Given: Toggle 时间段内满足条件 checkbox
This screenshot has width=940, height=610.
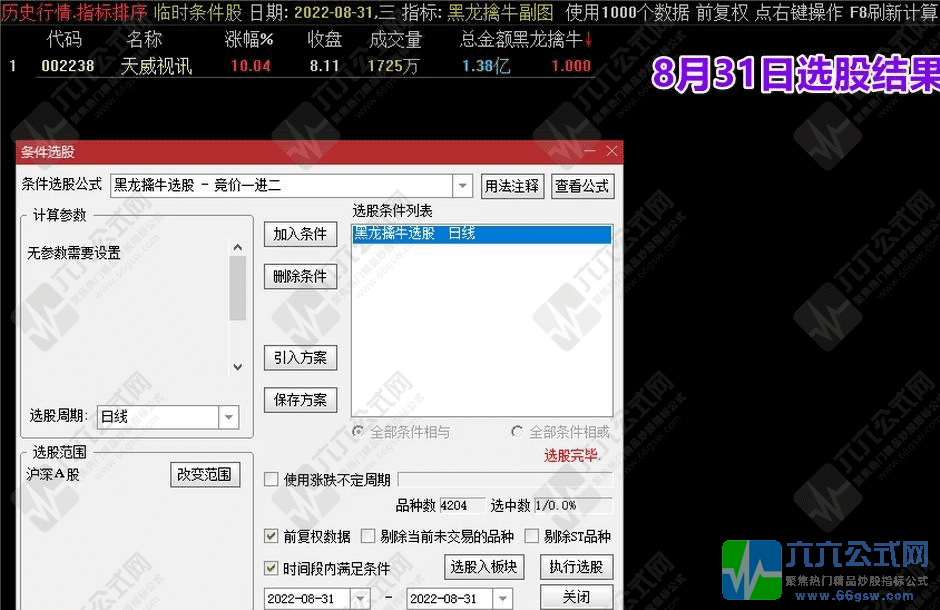Looking at the screenshot, I should pos(272,567).
